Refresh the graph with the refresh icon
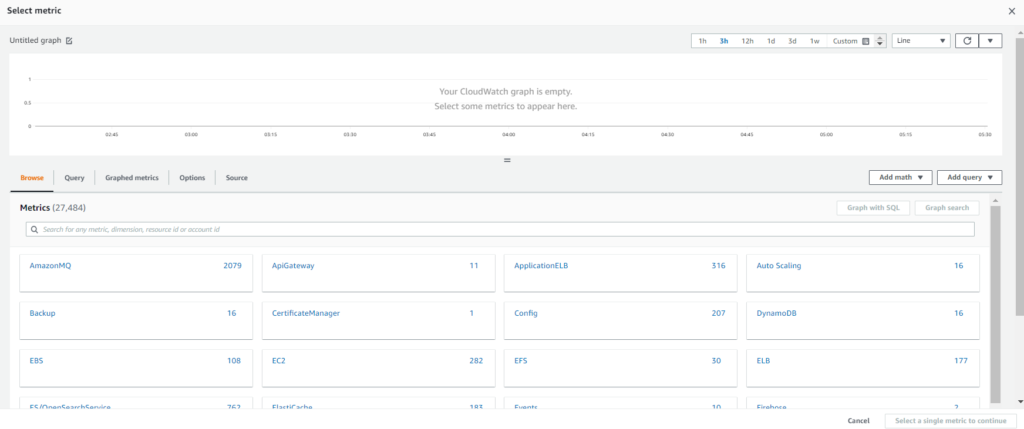The height and width of the screenshot is (429, 1024). (x=967, y=40)
